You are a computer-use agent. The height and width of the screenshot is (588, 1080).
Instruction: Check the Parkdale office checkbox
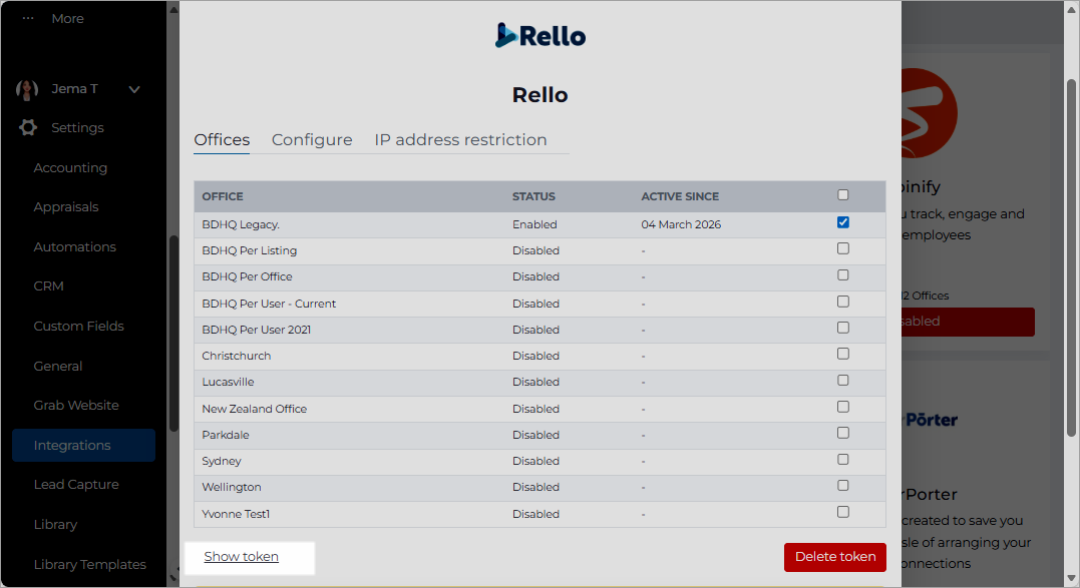(843, 433)
